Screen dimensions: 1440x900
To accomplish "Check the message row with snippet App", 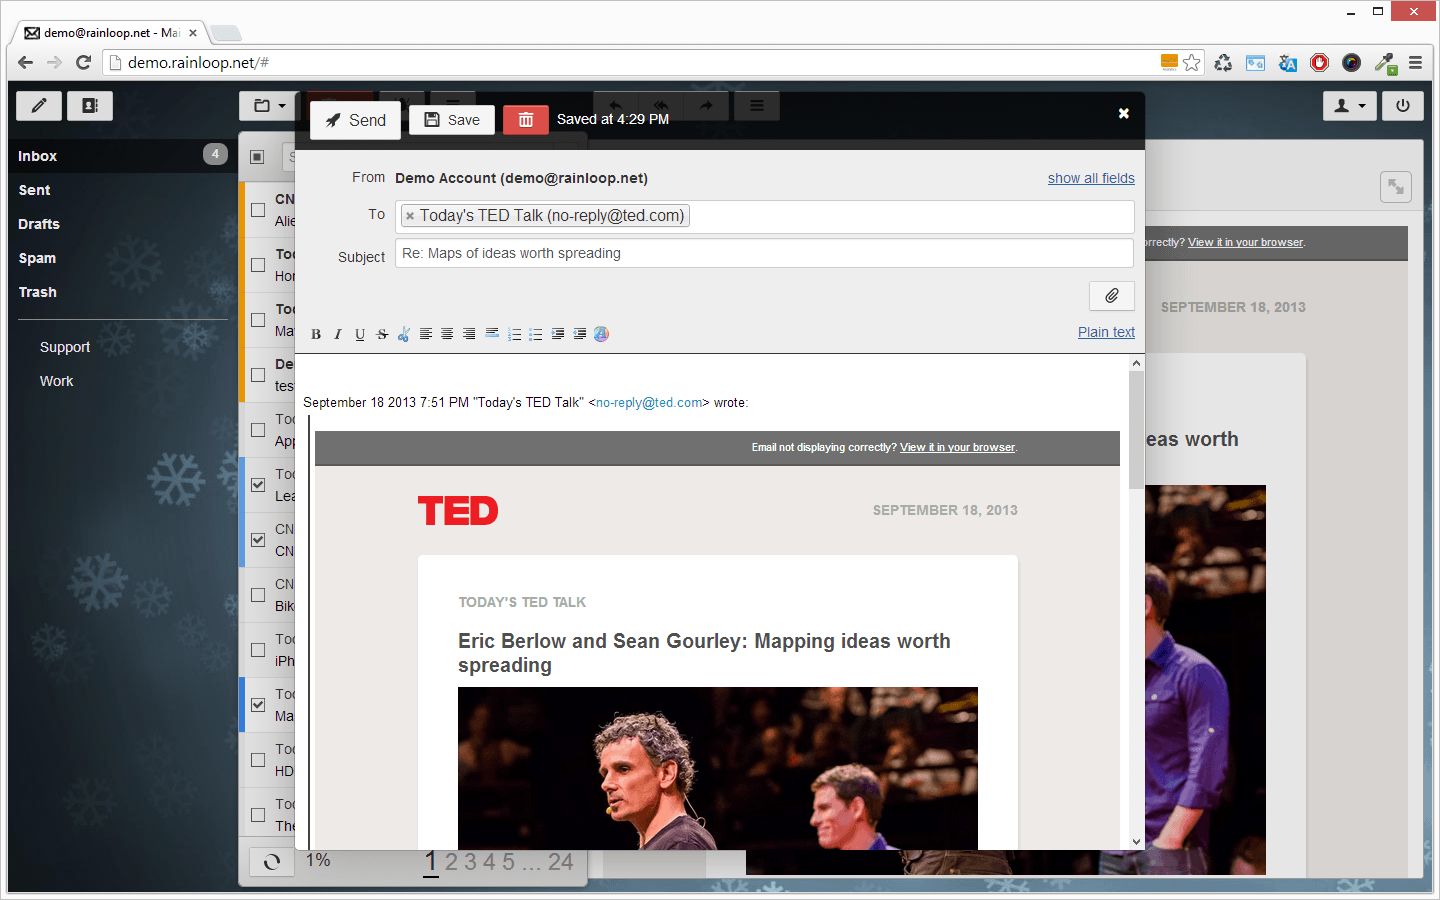I will click(258, 430).
